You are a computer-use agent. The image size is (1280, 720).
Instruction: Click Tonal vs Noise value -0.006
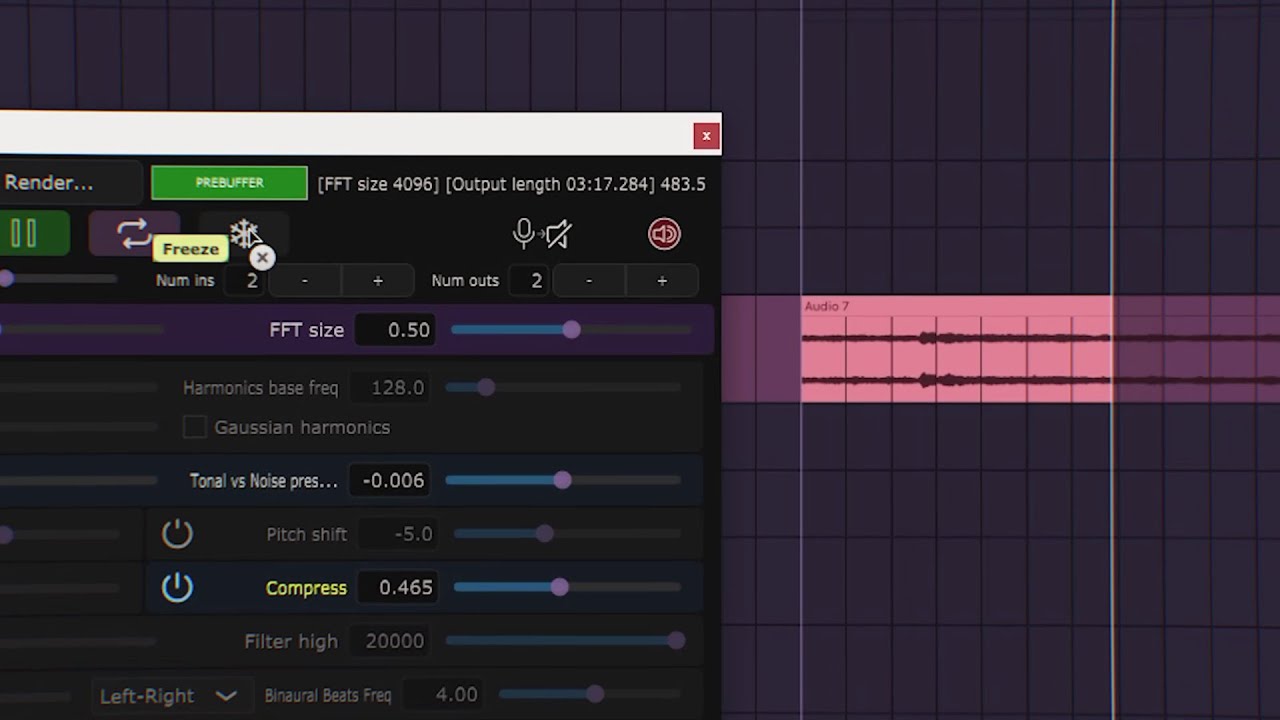click(392, 481)
